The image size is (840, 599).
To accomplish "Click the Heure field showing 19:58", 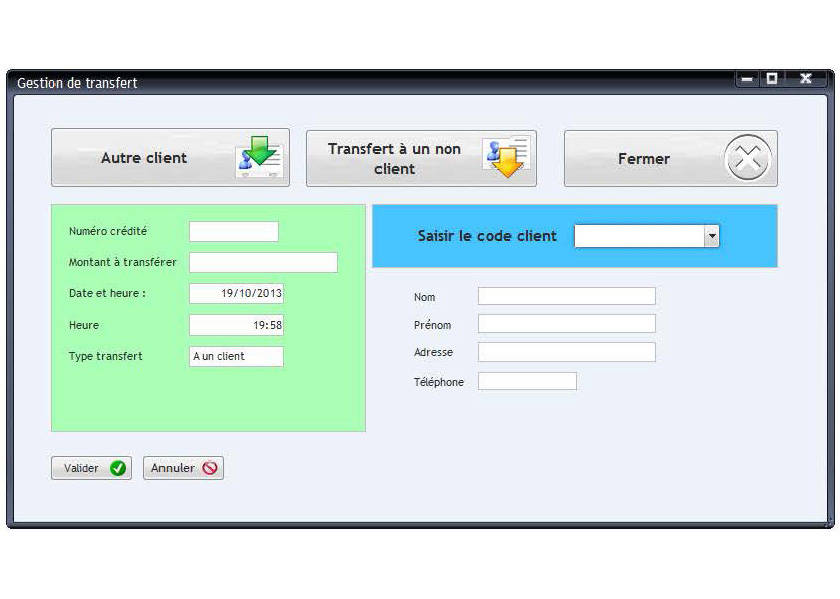I will 236,325.
